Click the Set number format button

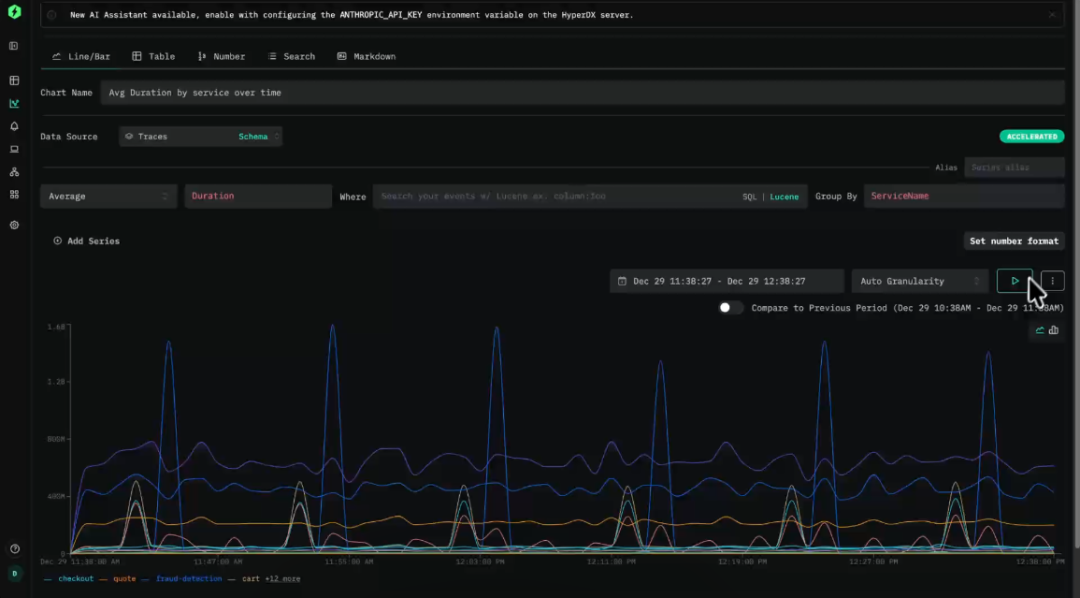pos(1014,241)
